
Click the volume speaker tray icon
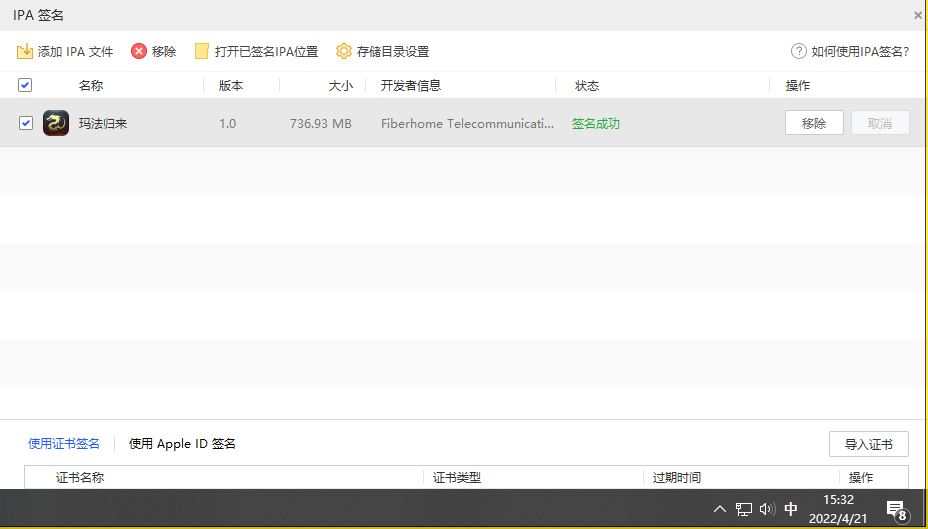(767, 509)
